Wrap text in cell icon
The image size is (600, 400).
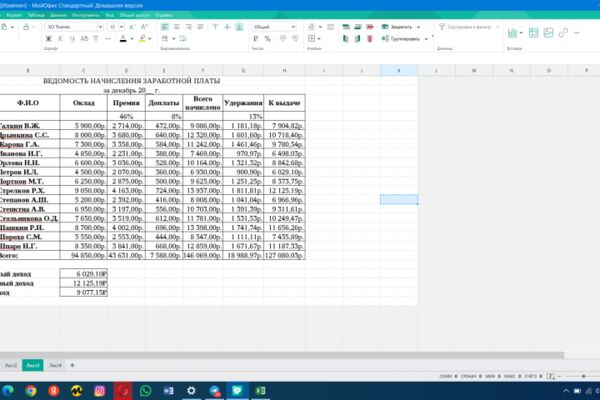coord(183,39)
